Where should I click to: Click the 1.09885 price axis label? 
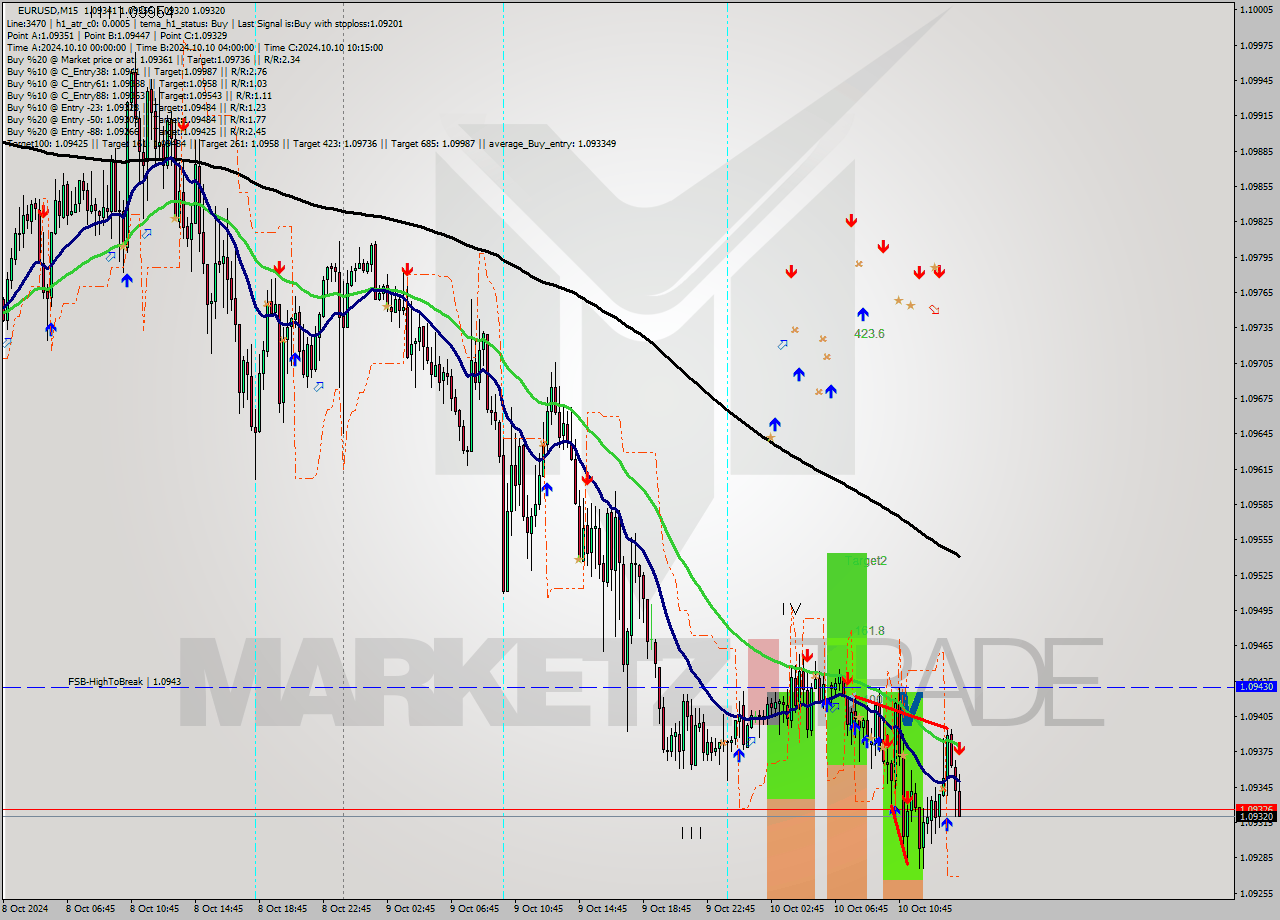pos(1256,151)
